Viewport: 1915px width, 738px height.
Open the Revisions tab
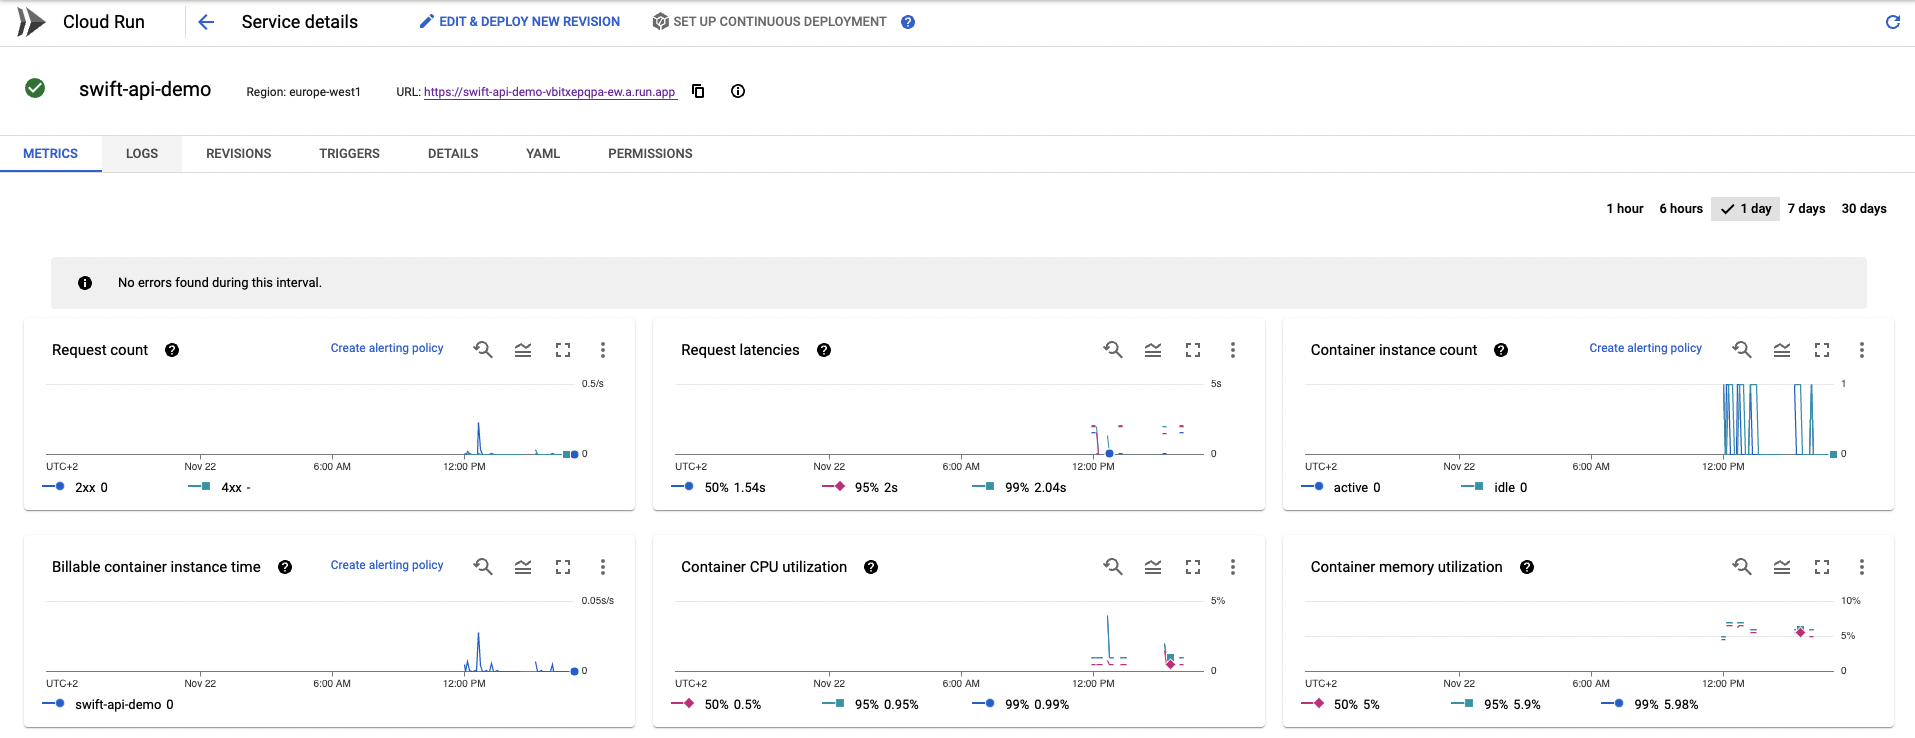pyautogui.click(x=239, y=154)
